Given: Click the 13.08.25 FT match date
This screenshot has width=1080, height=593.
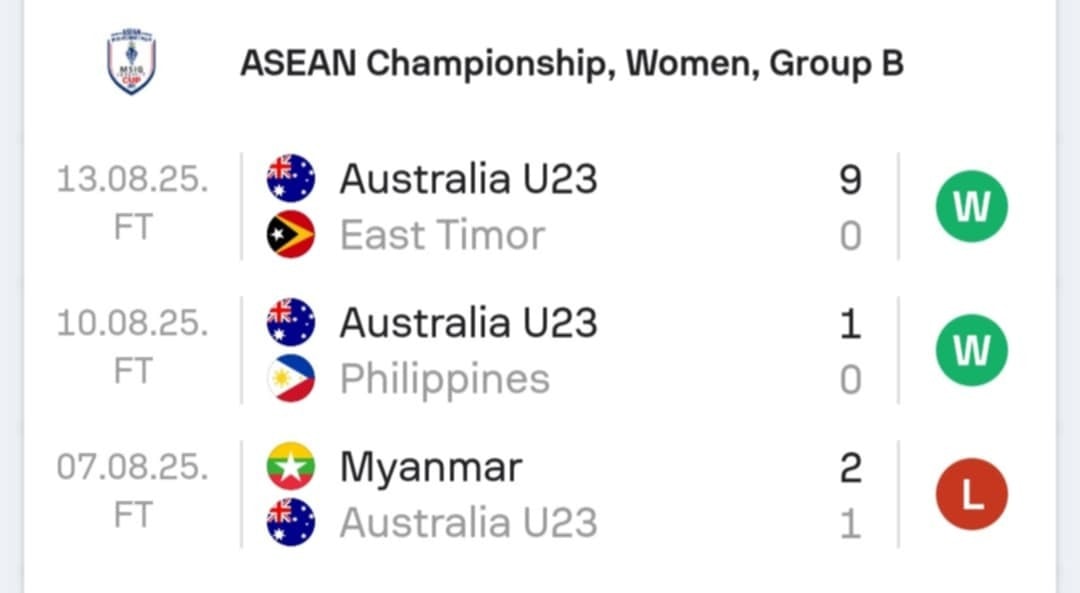Looking at the screenshot, I should pyautogui.click(x=132, y=203).
